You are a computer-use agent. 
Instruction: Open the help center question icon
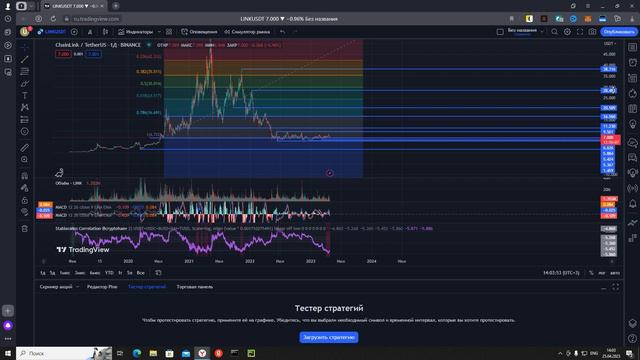(632, 338)
